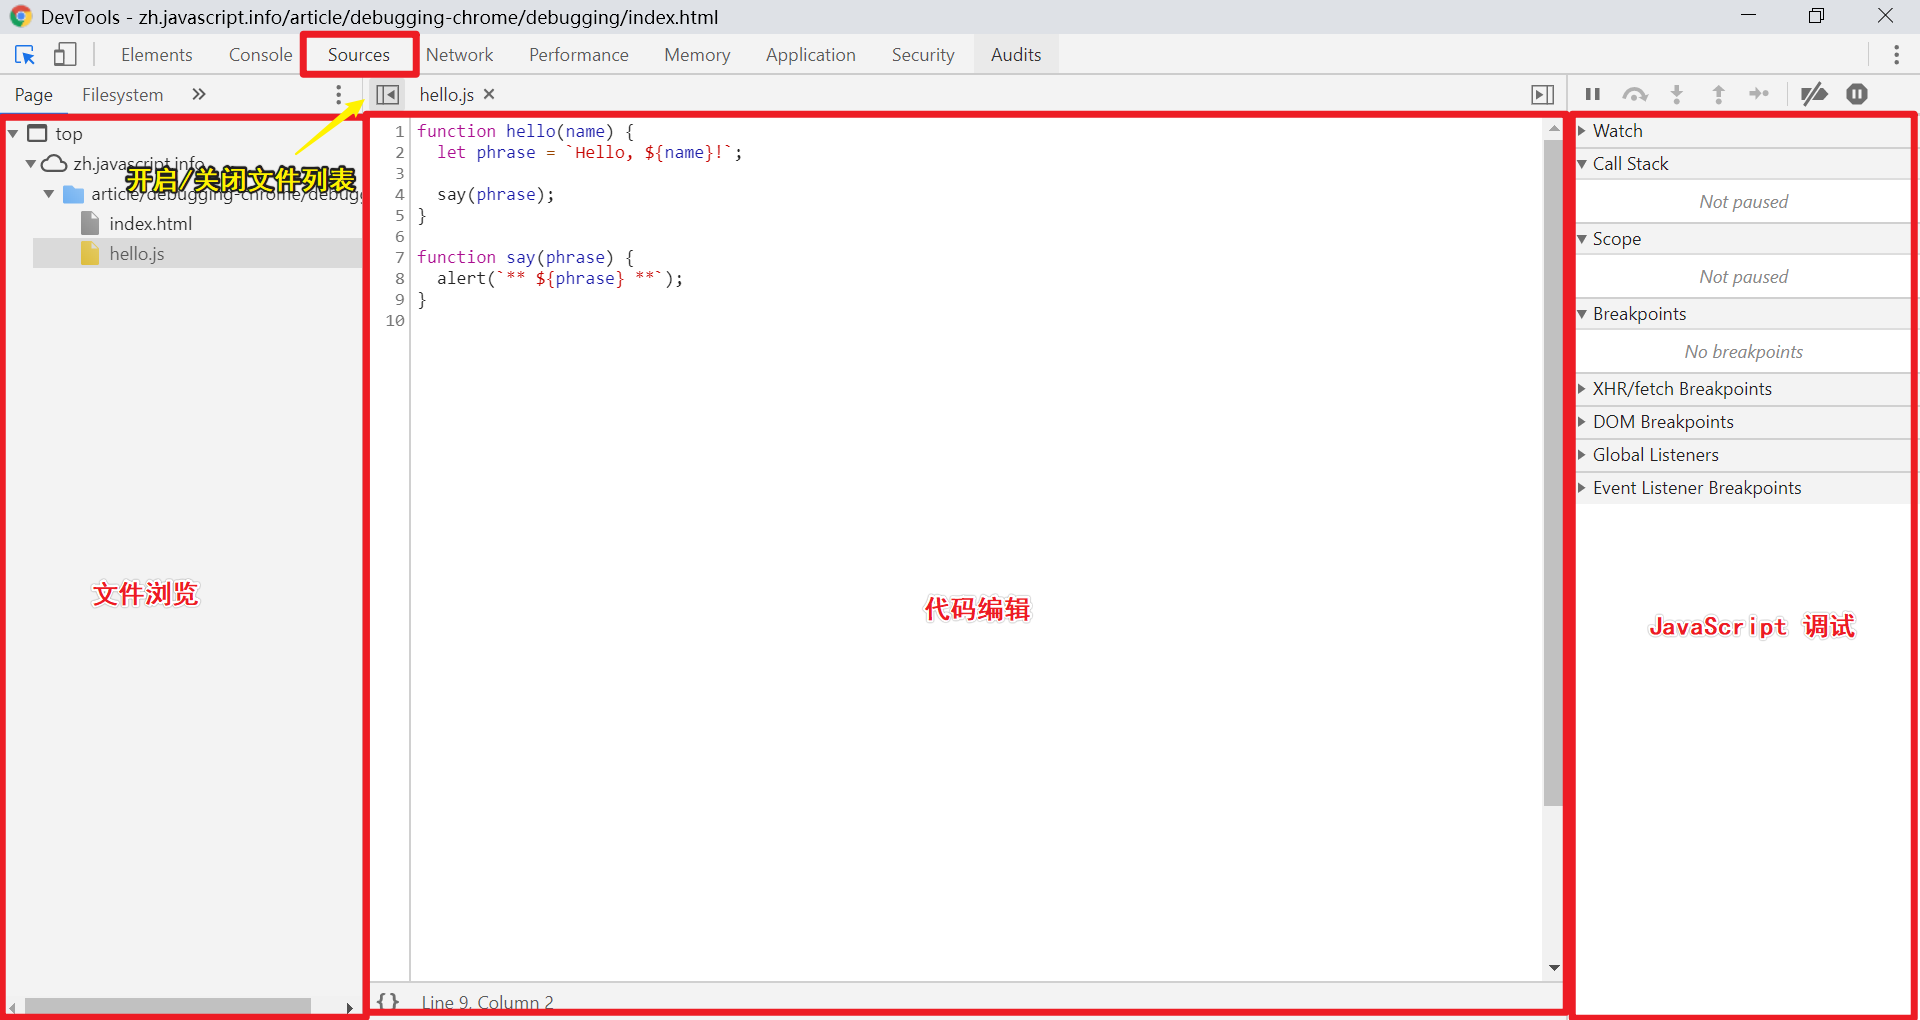Click the Step over function call icon
The width and height of the screenshot is (1920, 1020).
pyautogui.click(x=1635, y=94)
